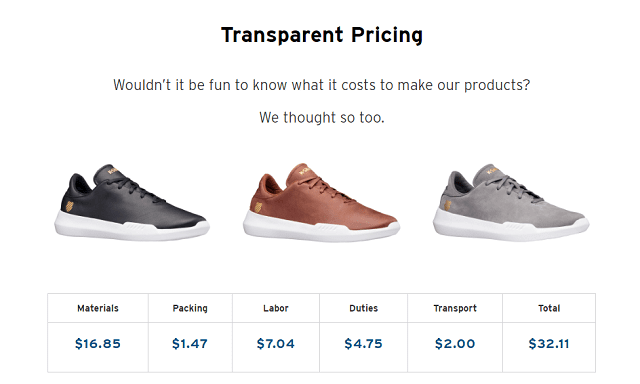Select the Duties column header
The width and height of the screenshot is (640, 384).
coord(364,308)
